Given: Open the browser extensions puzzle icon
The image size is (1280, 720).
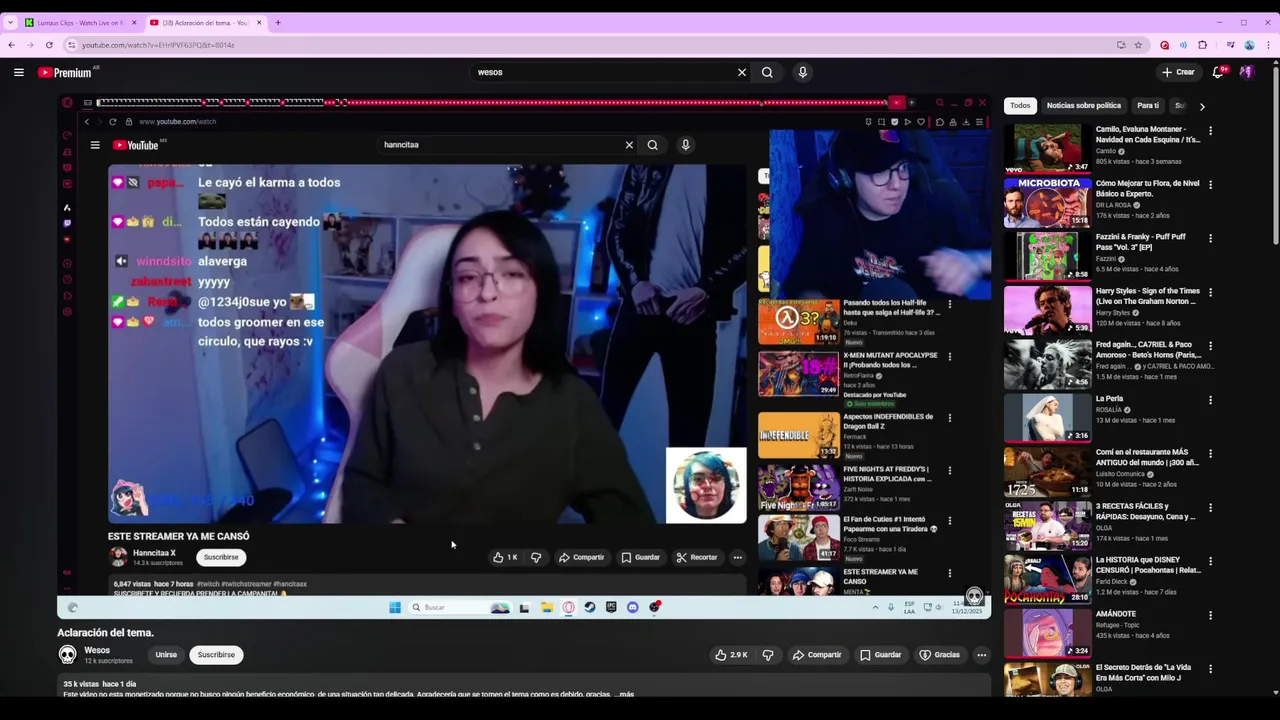Looking at the screenshot, I should pyautogui.click(x=1202, y=45).
